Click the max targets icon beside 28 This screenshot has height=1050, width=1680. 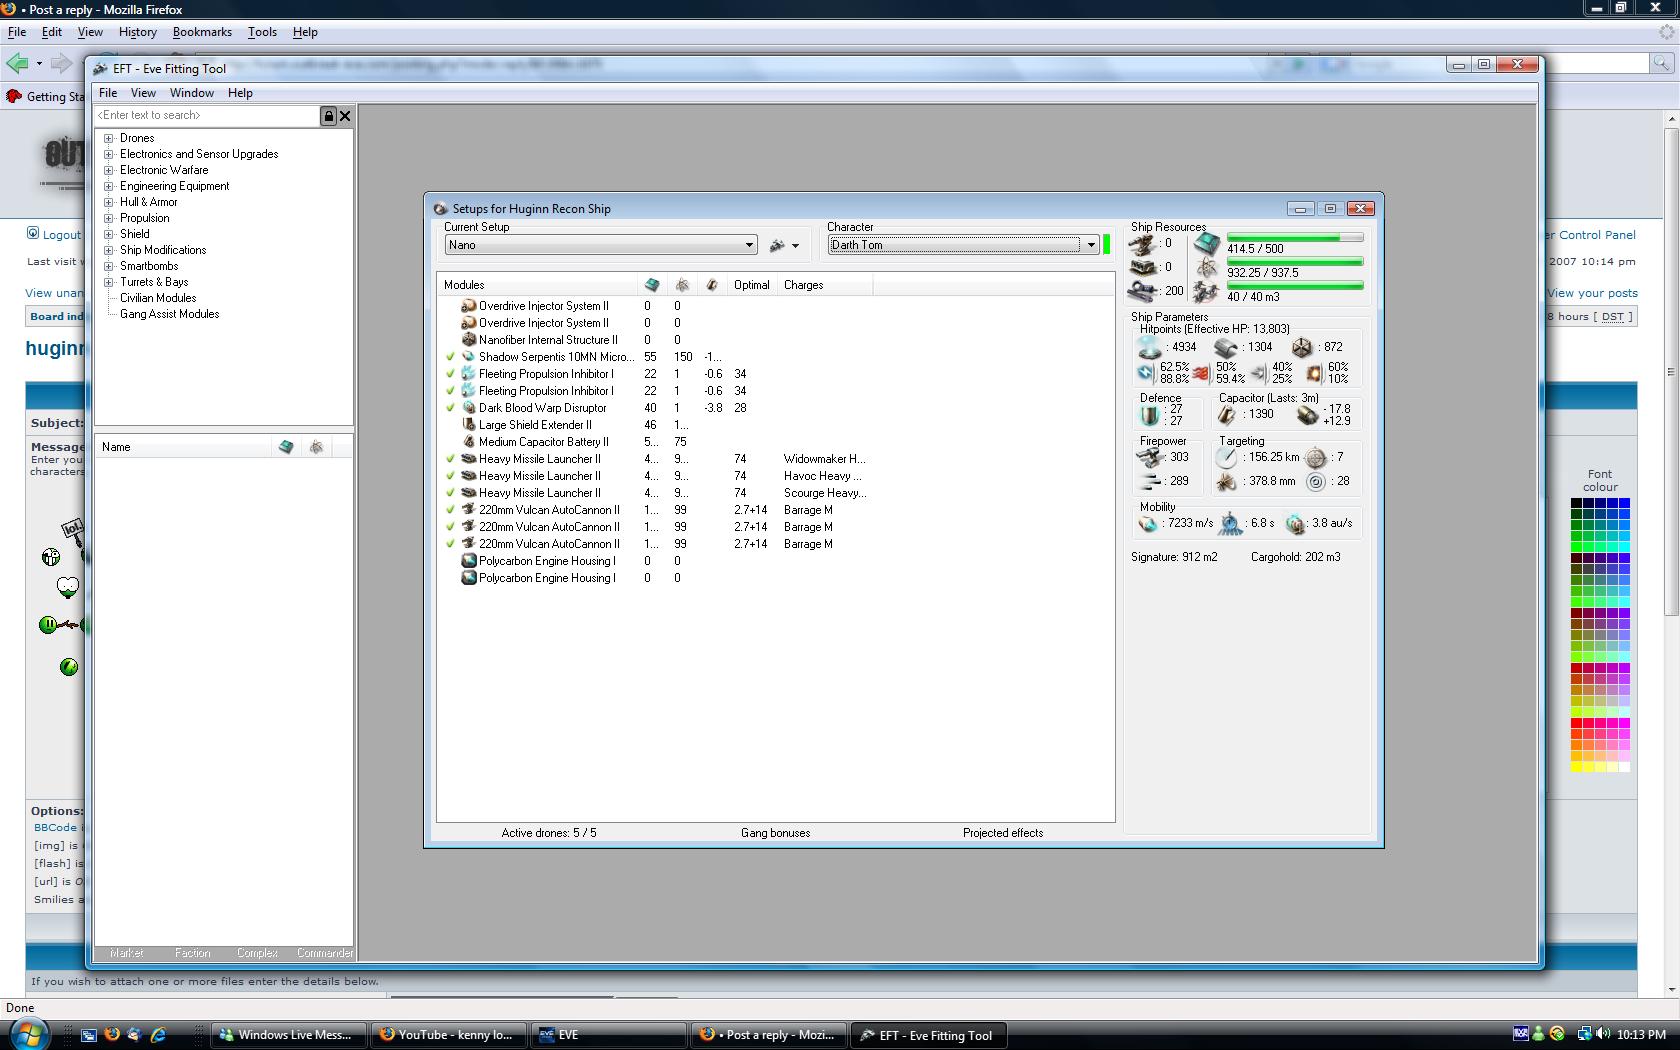pos(1316,482)
